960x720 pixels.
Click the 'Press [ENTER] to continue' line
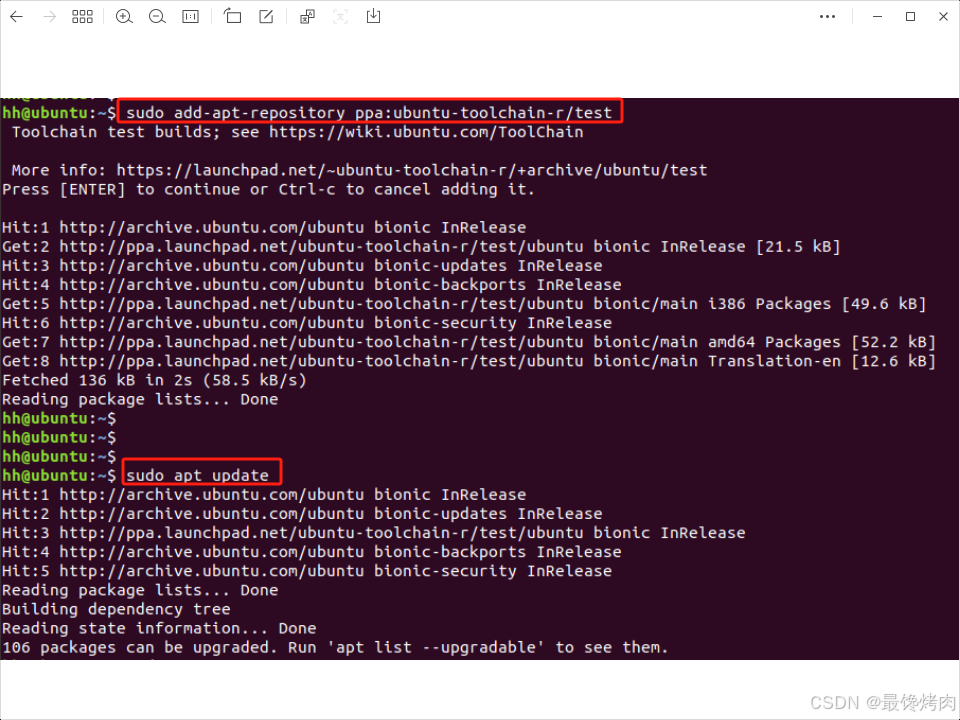click(x=268, y=189)
